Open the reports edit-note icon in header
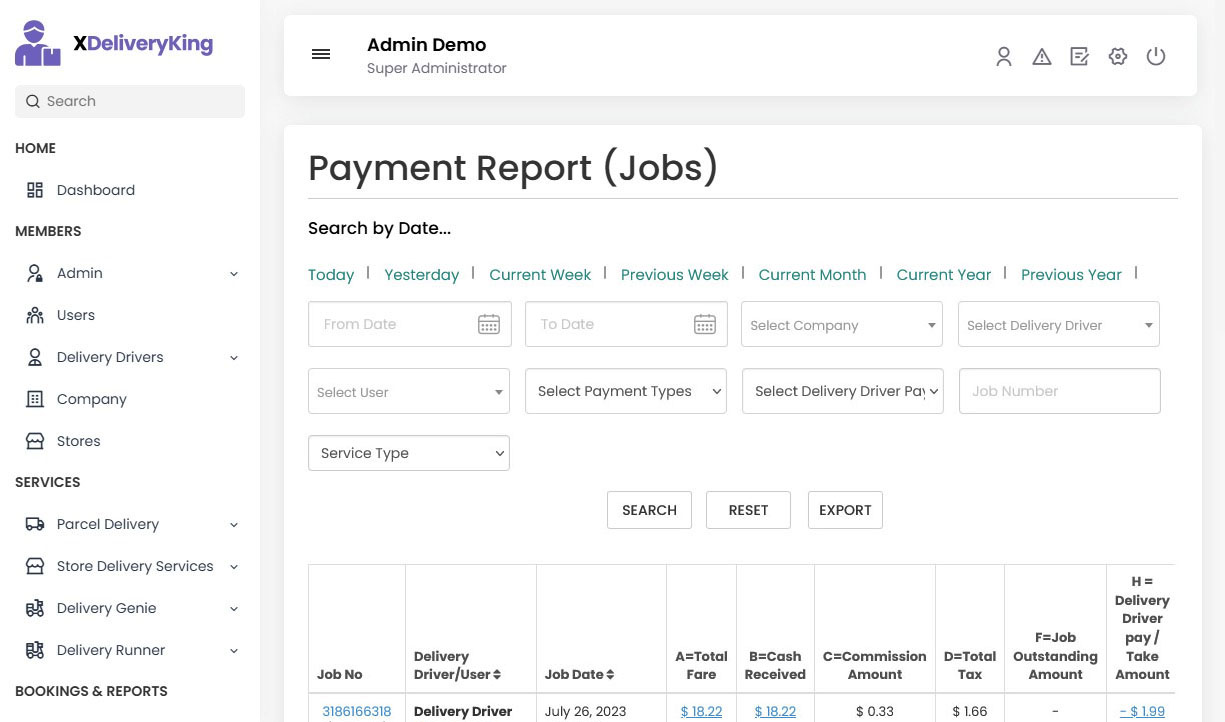The image size is (1225, 722). (1080, 56)
